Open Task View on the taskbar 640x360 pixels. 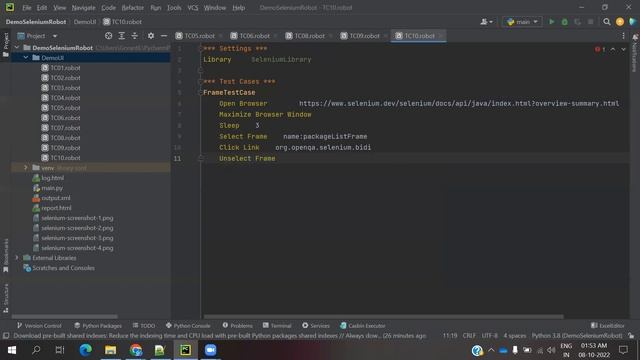point(60,350)
